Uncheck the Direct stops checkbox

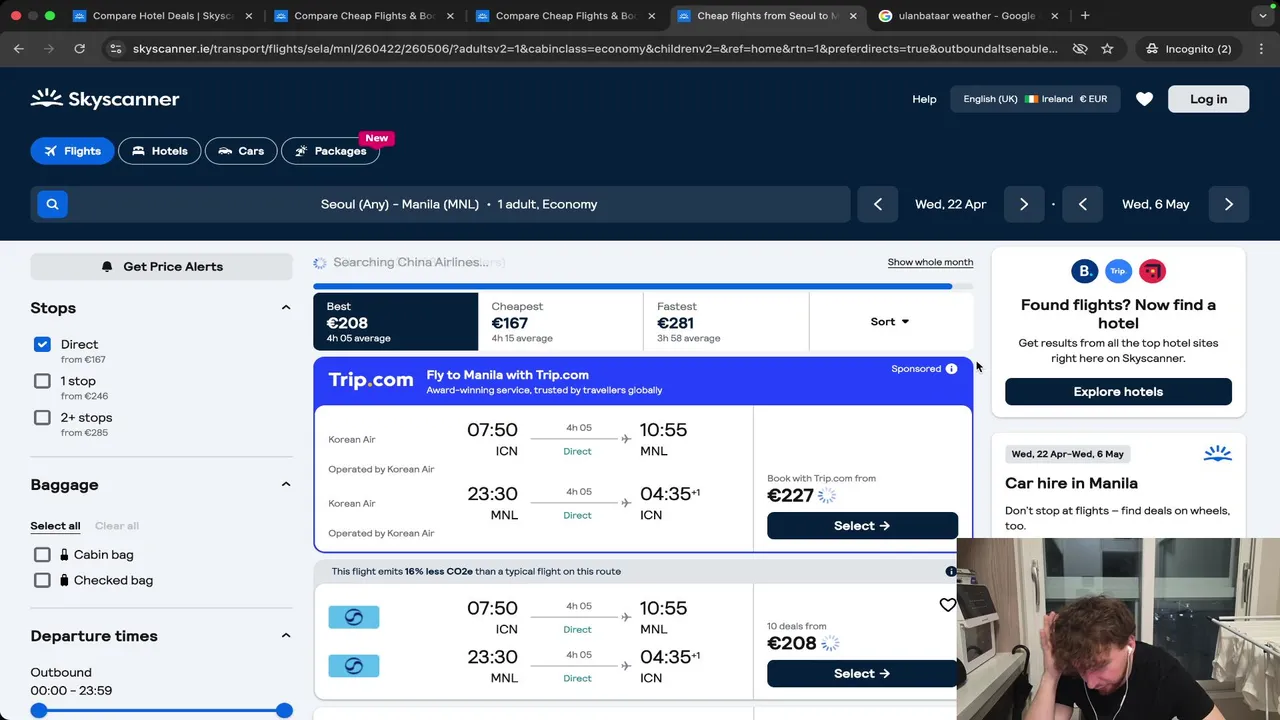pyautogui.click(x=42, y=344)
